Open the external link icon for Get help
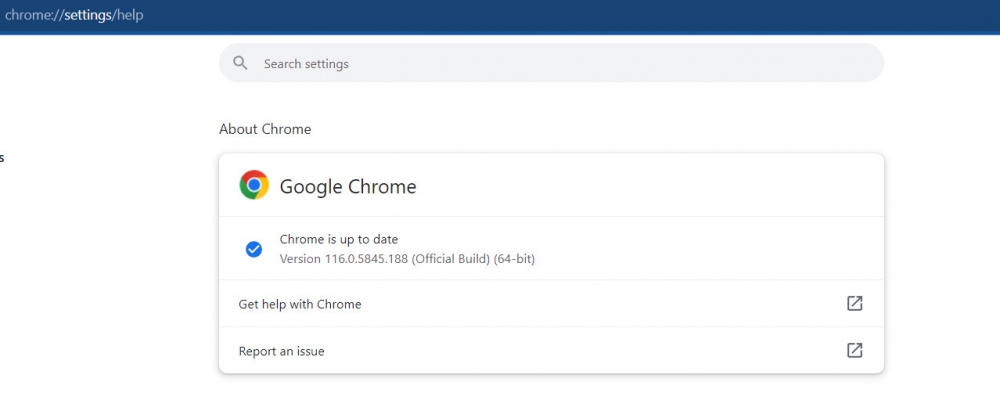This screenshot has height=411, width=1000. click(854, 303)
